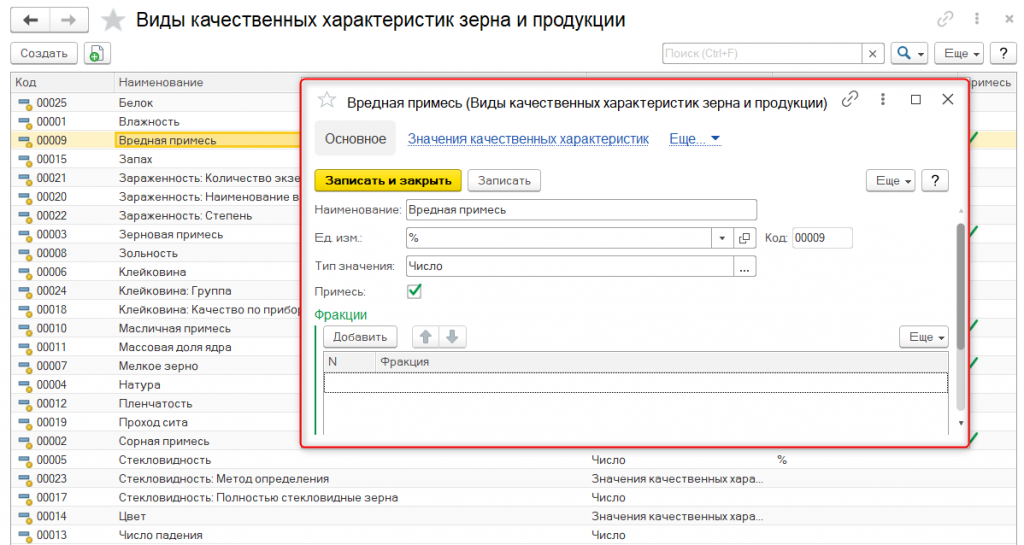Image resolution: width=1024 pixels, height=545 pixels.
Task: Click Добавить to add a fraction
Action: [360, 337]
